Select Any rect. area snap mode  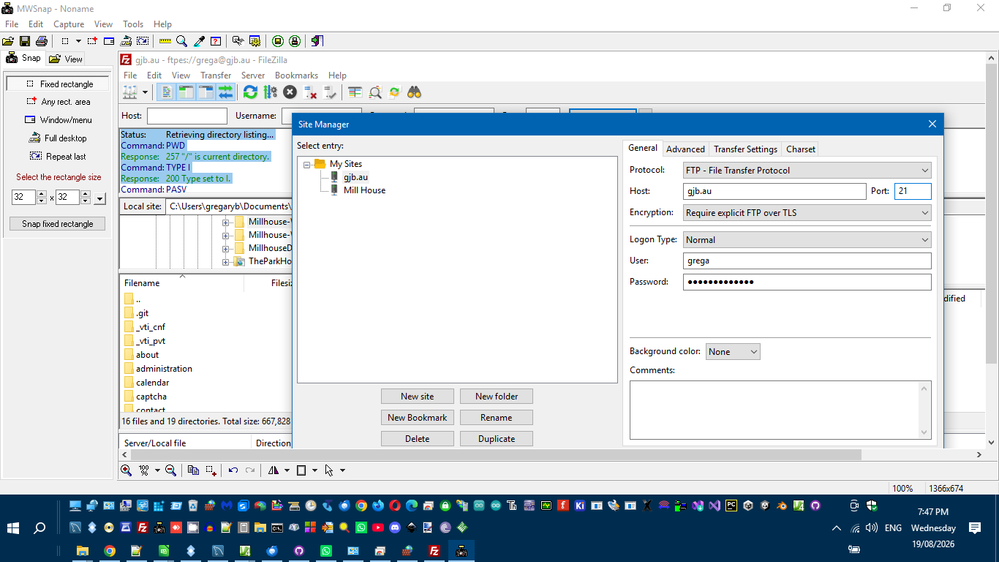59,102
